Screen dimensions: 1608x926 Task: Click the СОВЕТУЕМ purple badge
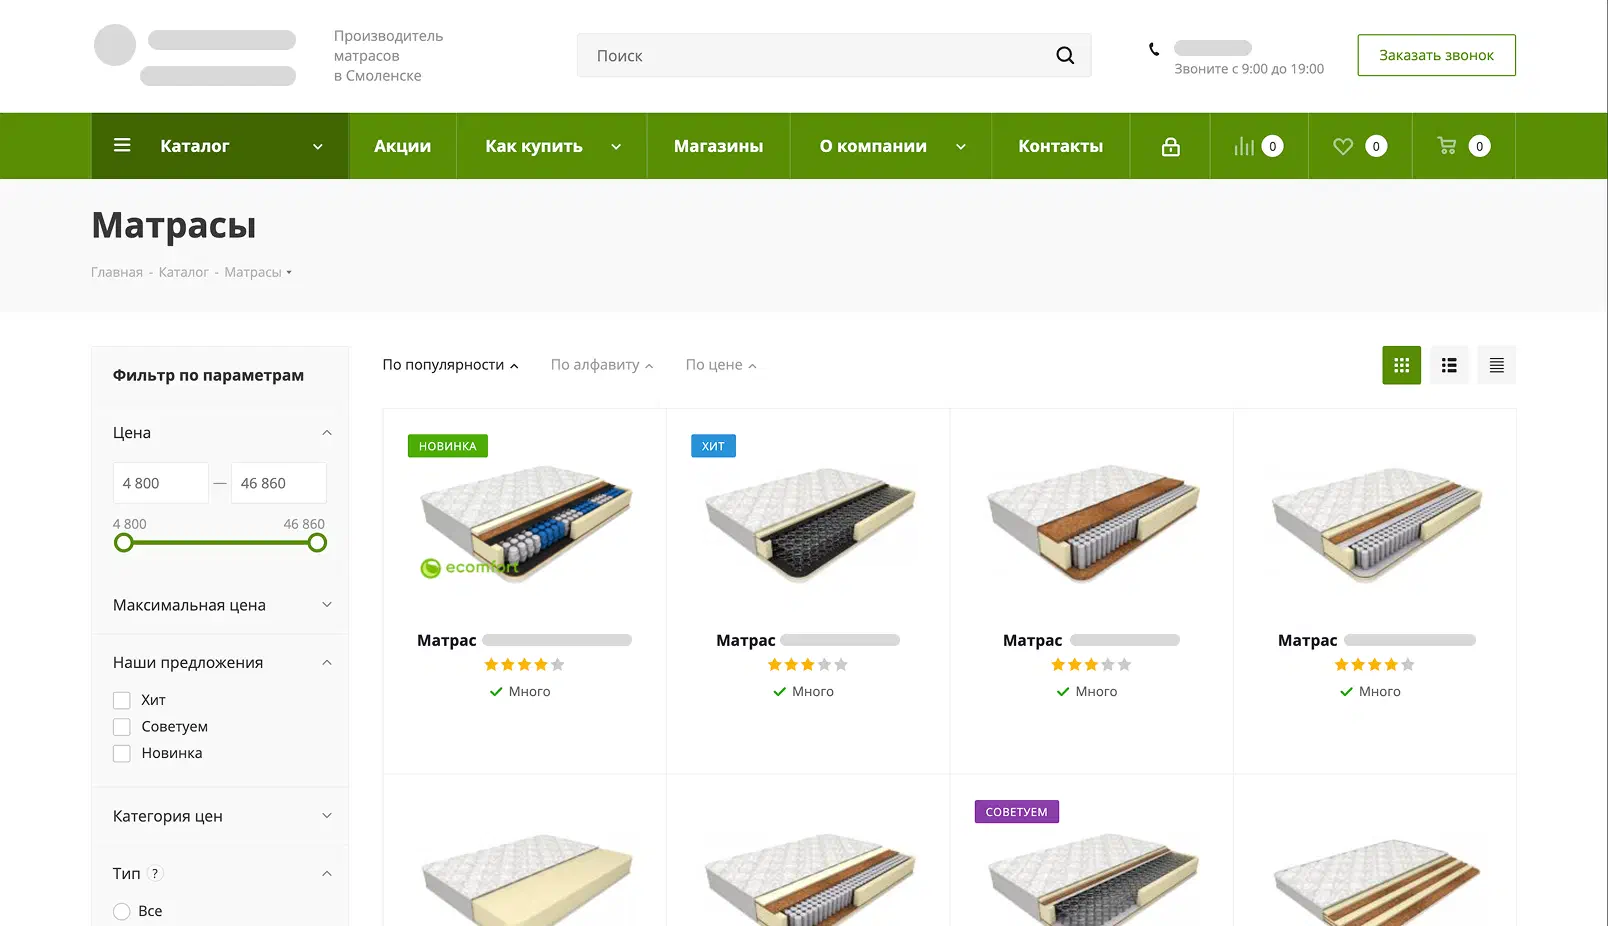click(1017, 812)
